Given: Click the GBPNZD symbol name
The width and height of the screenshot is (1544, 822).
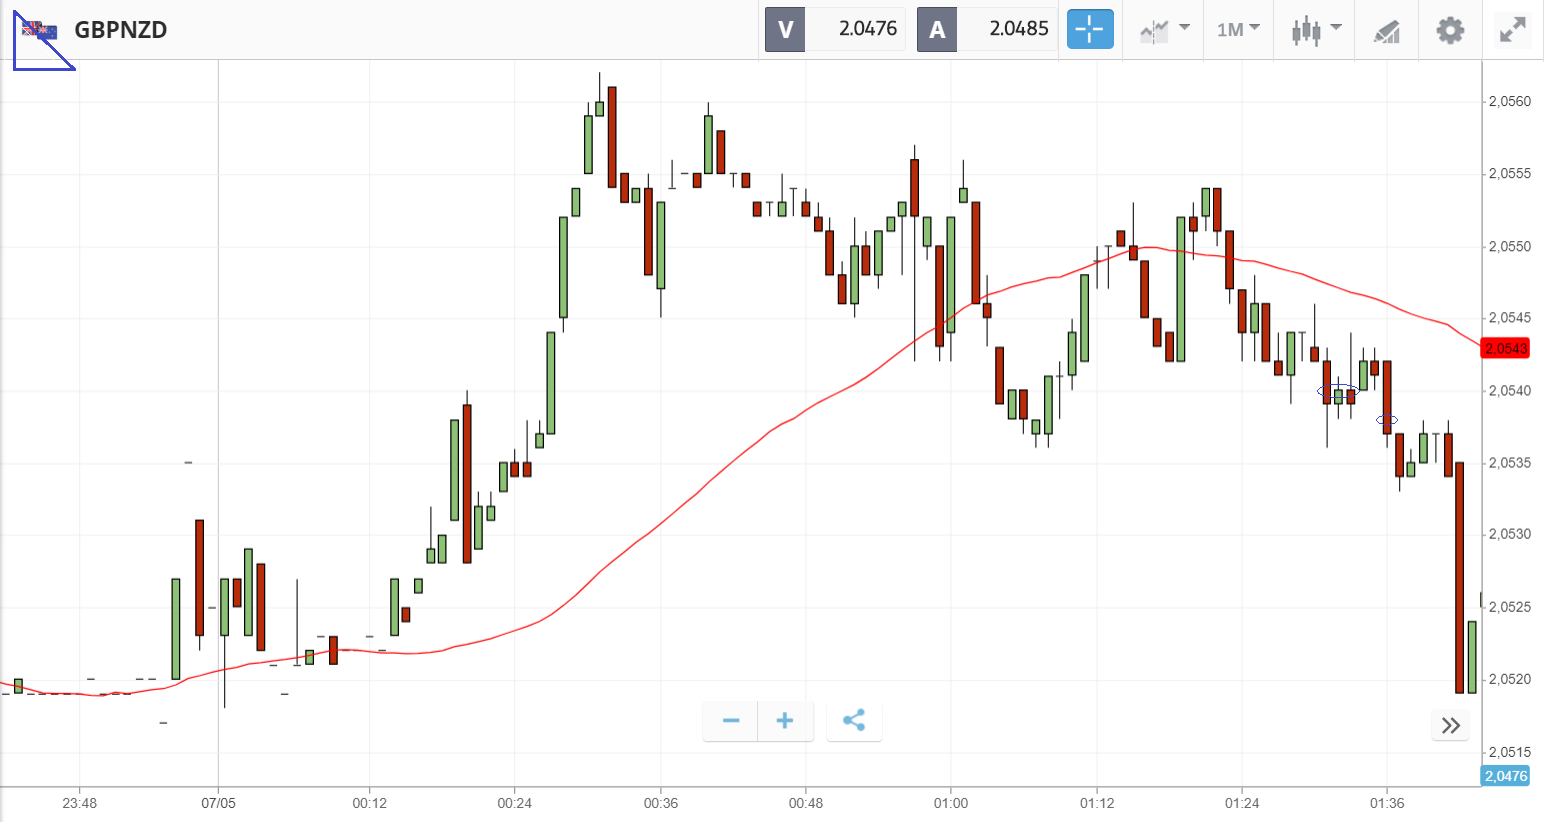Looking at the screenshot, I should 121,30.
